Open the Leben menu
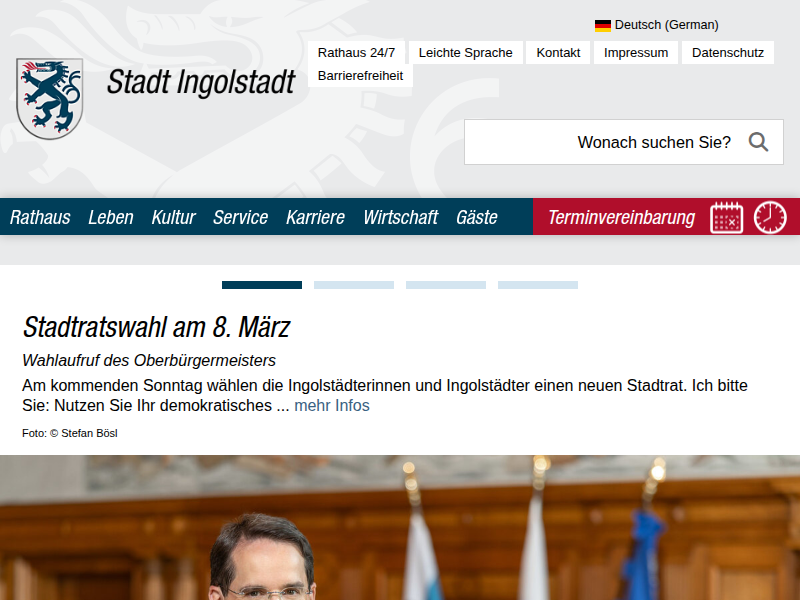Screen dimensions: 800x600 (x=110, y=217)
